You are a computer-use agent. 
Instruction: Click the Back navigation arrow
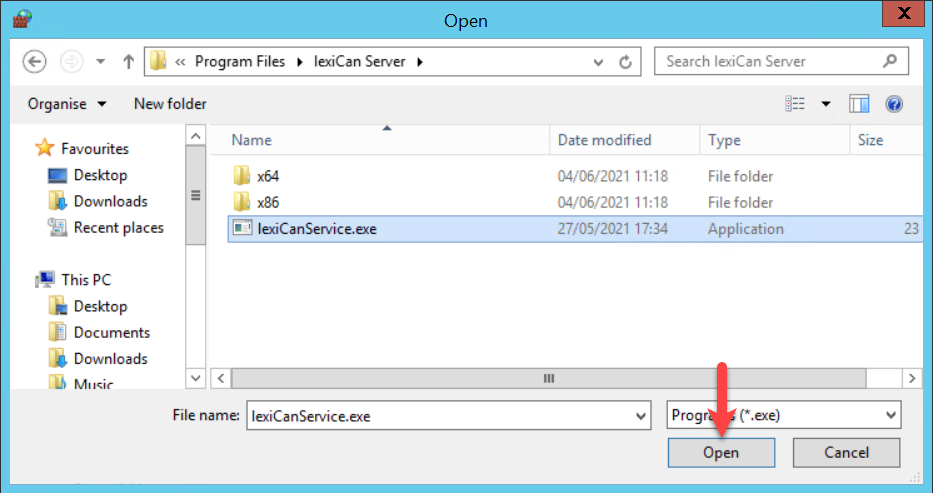pos(34,62)
